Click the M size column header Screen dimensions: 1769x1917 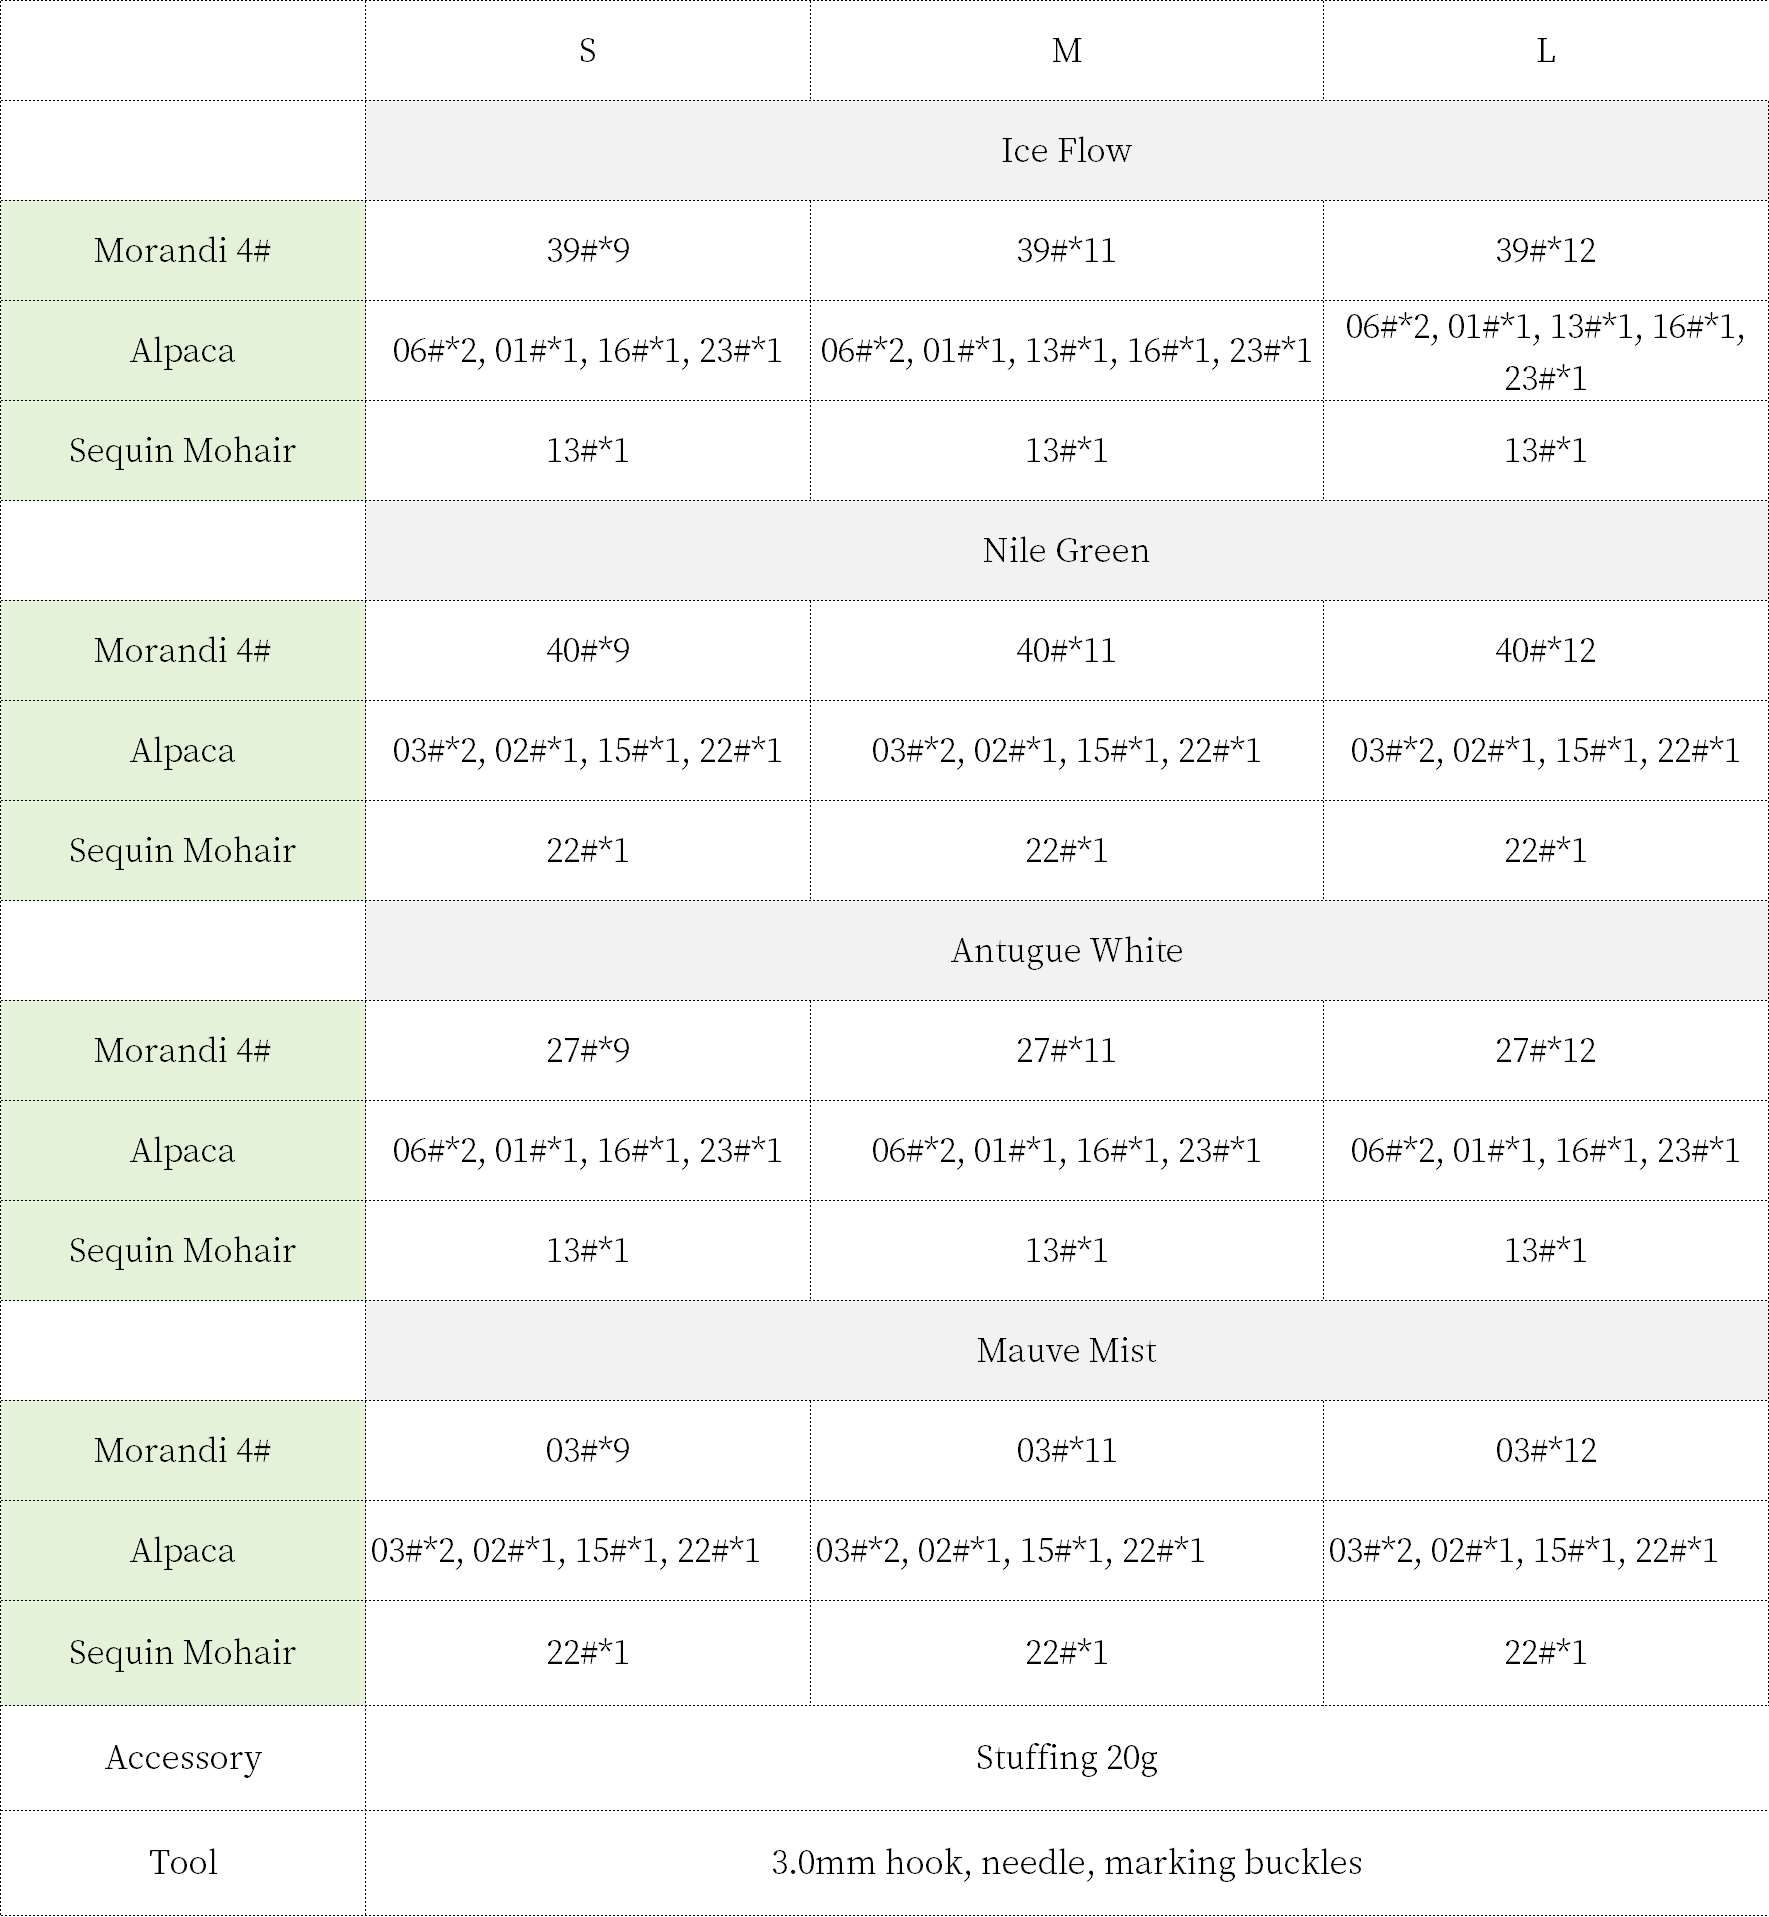[1066, 50]
